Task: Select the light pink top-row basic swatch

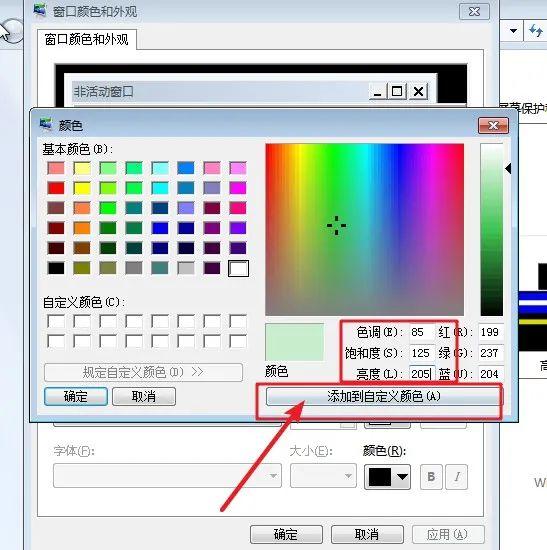Action: [x=212, y=168]
